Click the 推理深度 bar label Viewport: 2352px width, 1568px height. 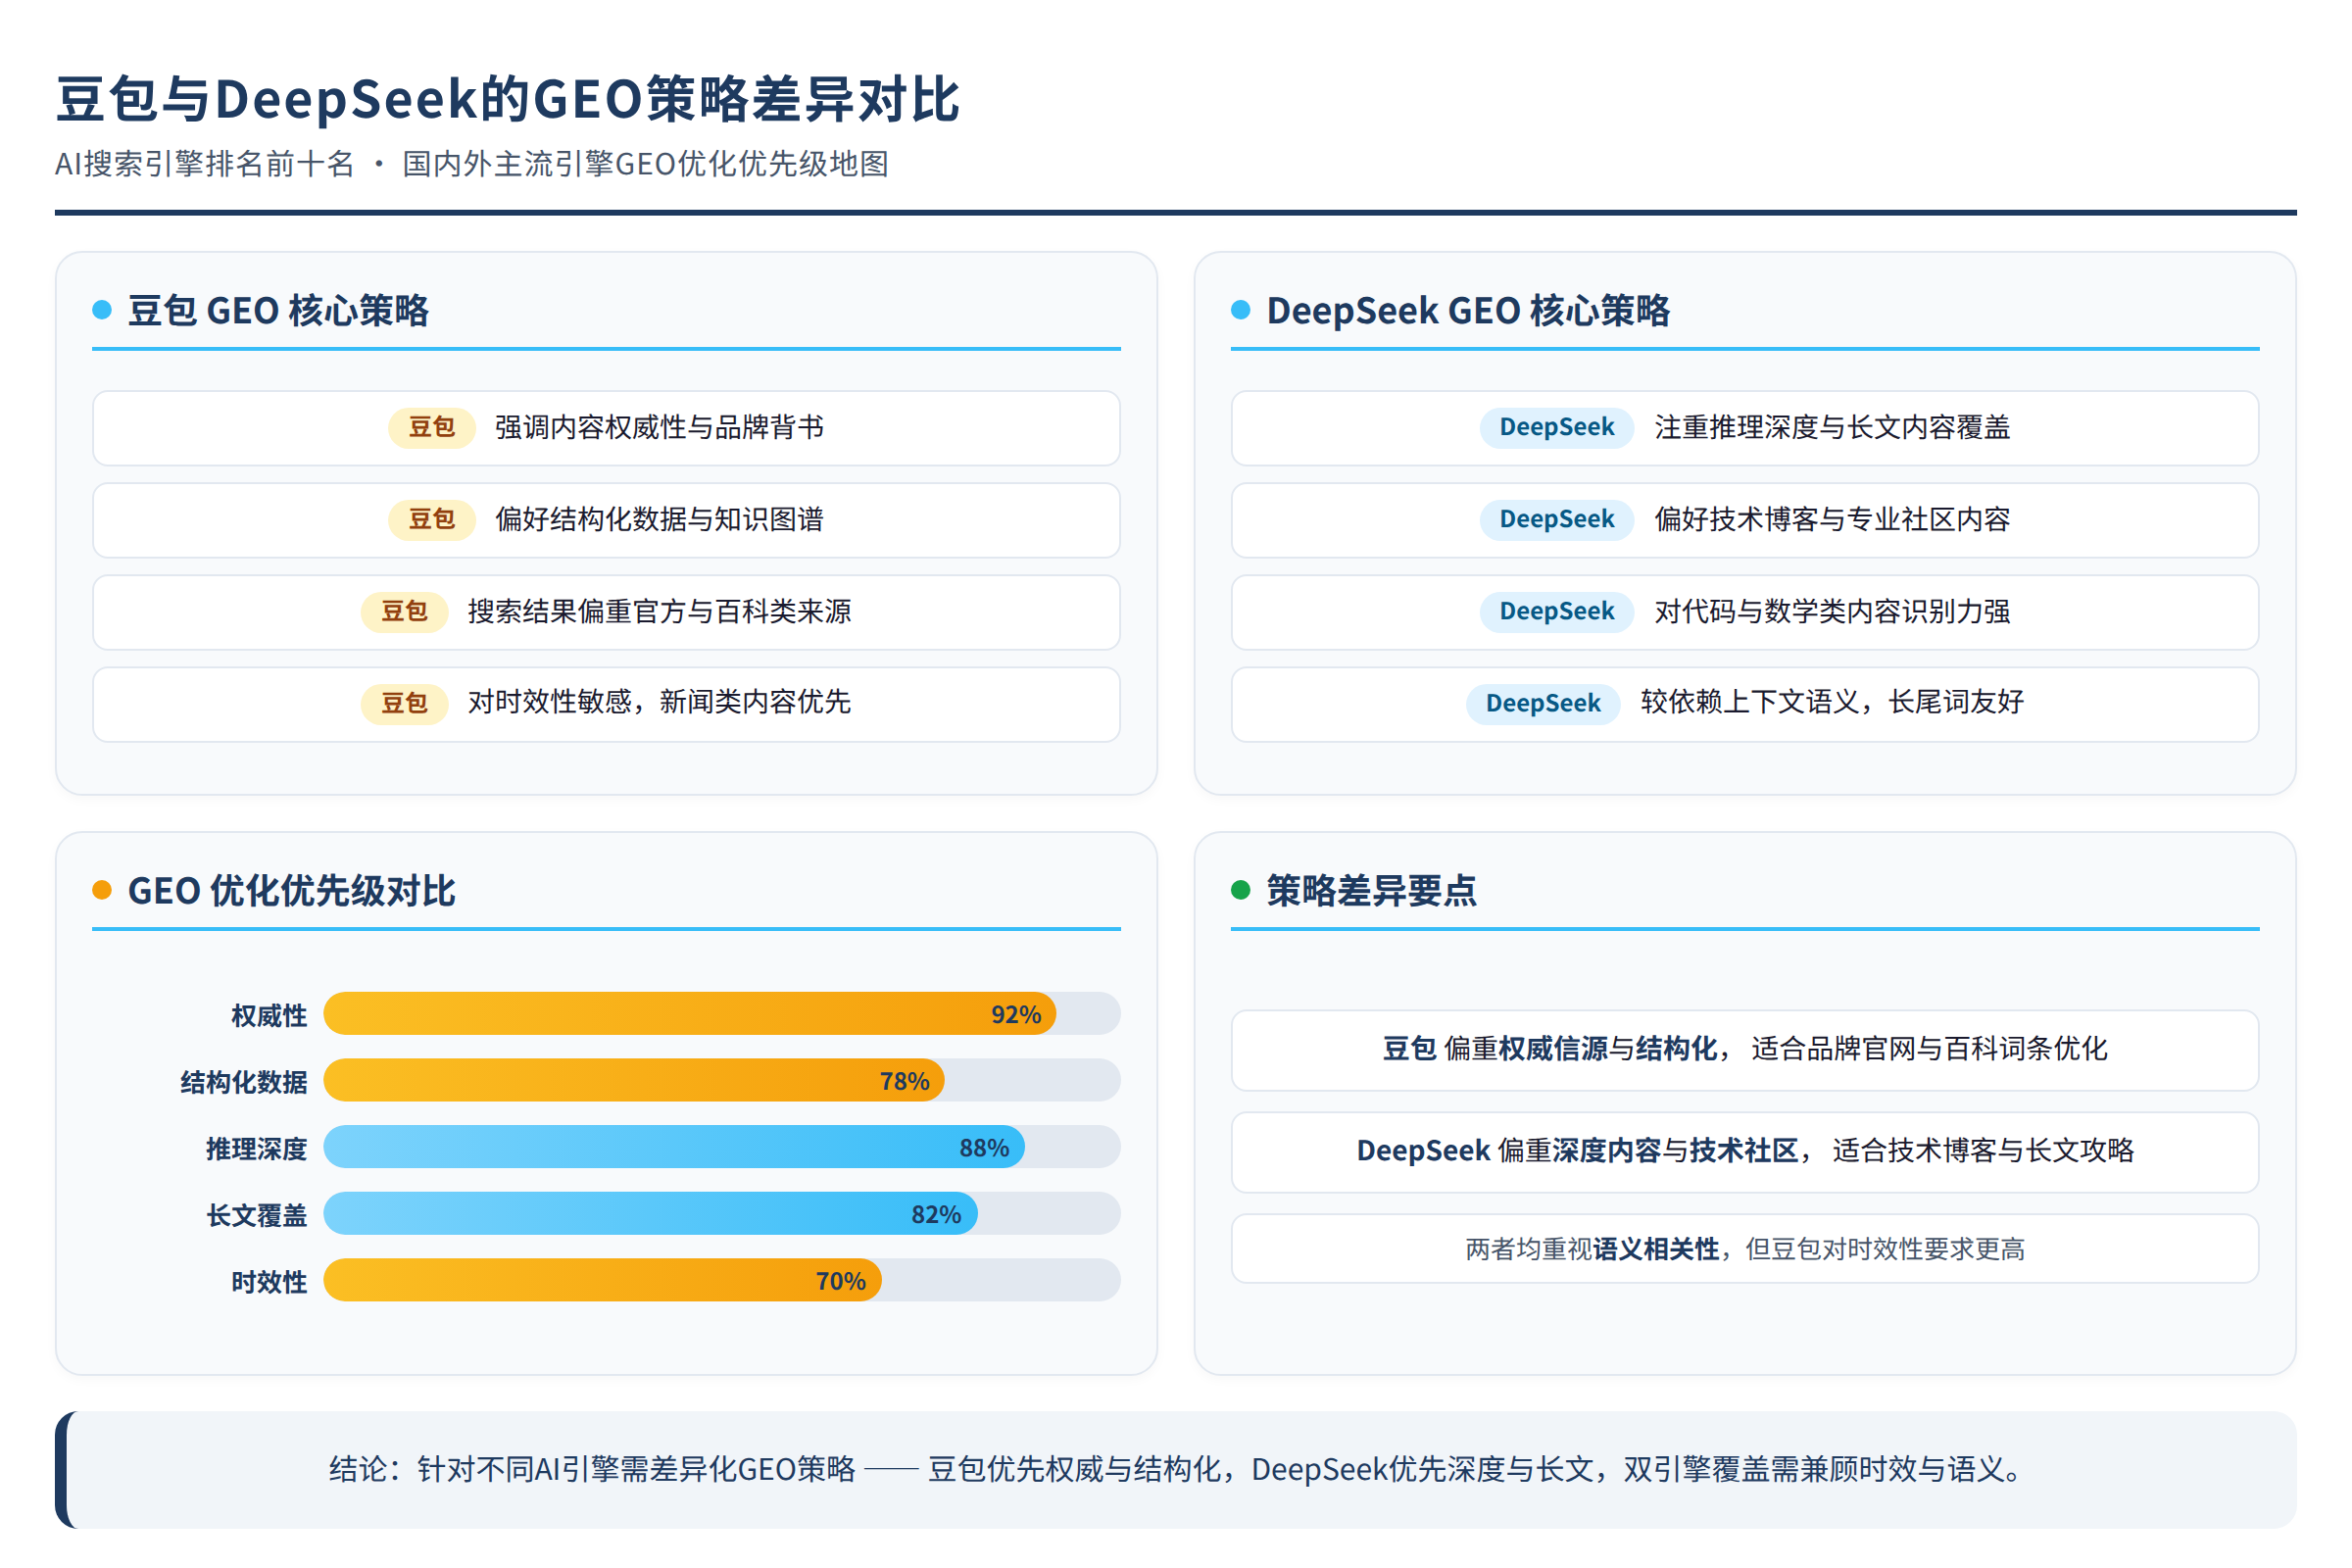pos(257,1150)
